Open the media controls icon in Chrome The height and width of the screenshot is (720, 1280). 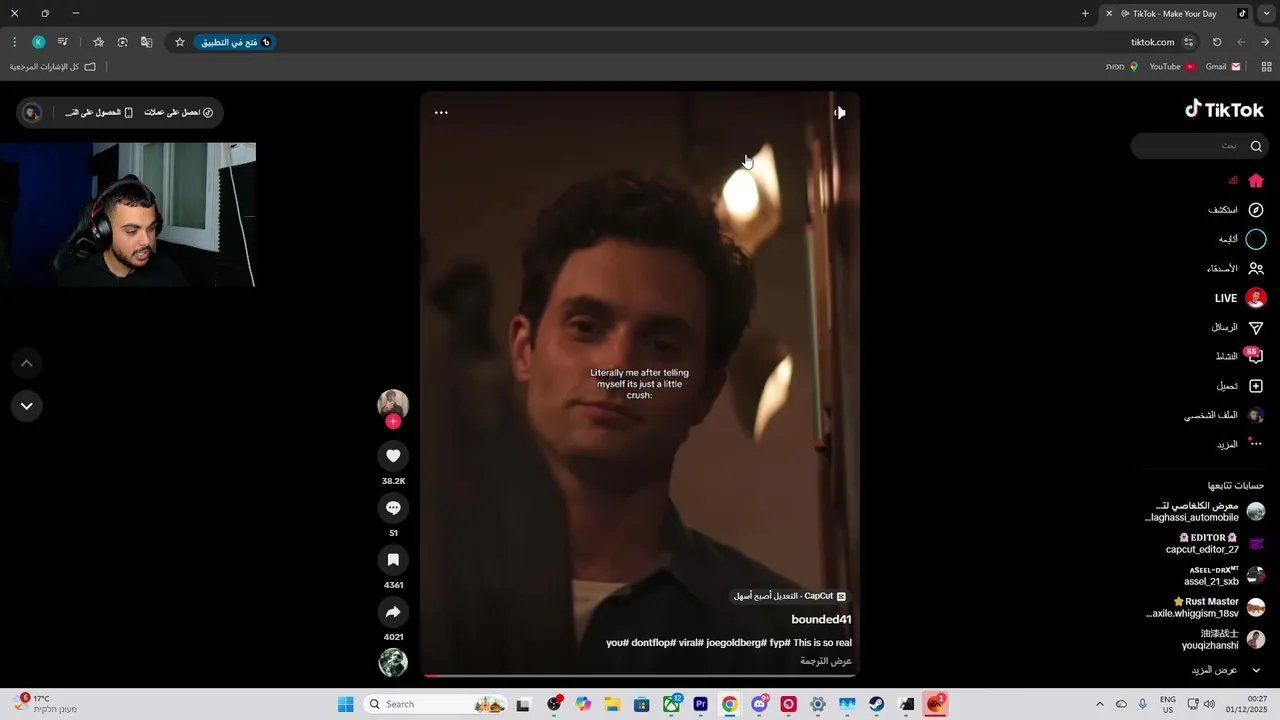pyautogui.click(x=62, y=42)
